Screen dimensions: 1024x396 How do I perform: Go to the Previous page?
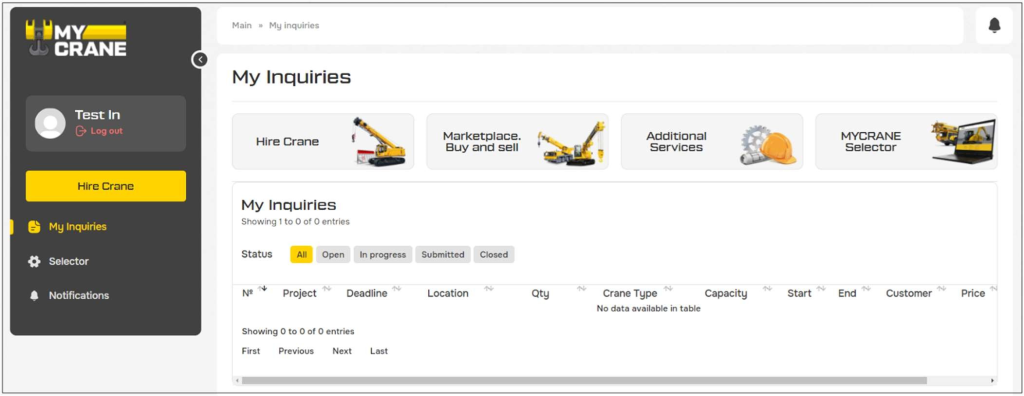296,351
